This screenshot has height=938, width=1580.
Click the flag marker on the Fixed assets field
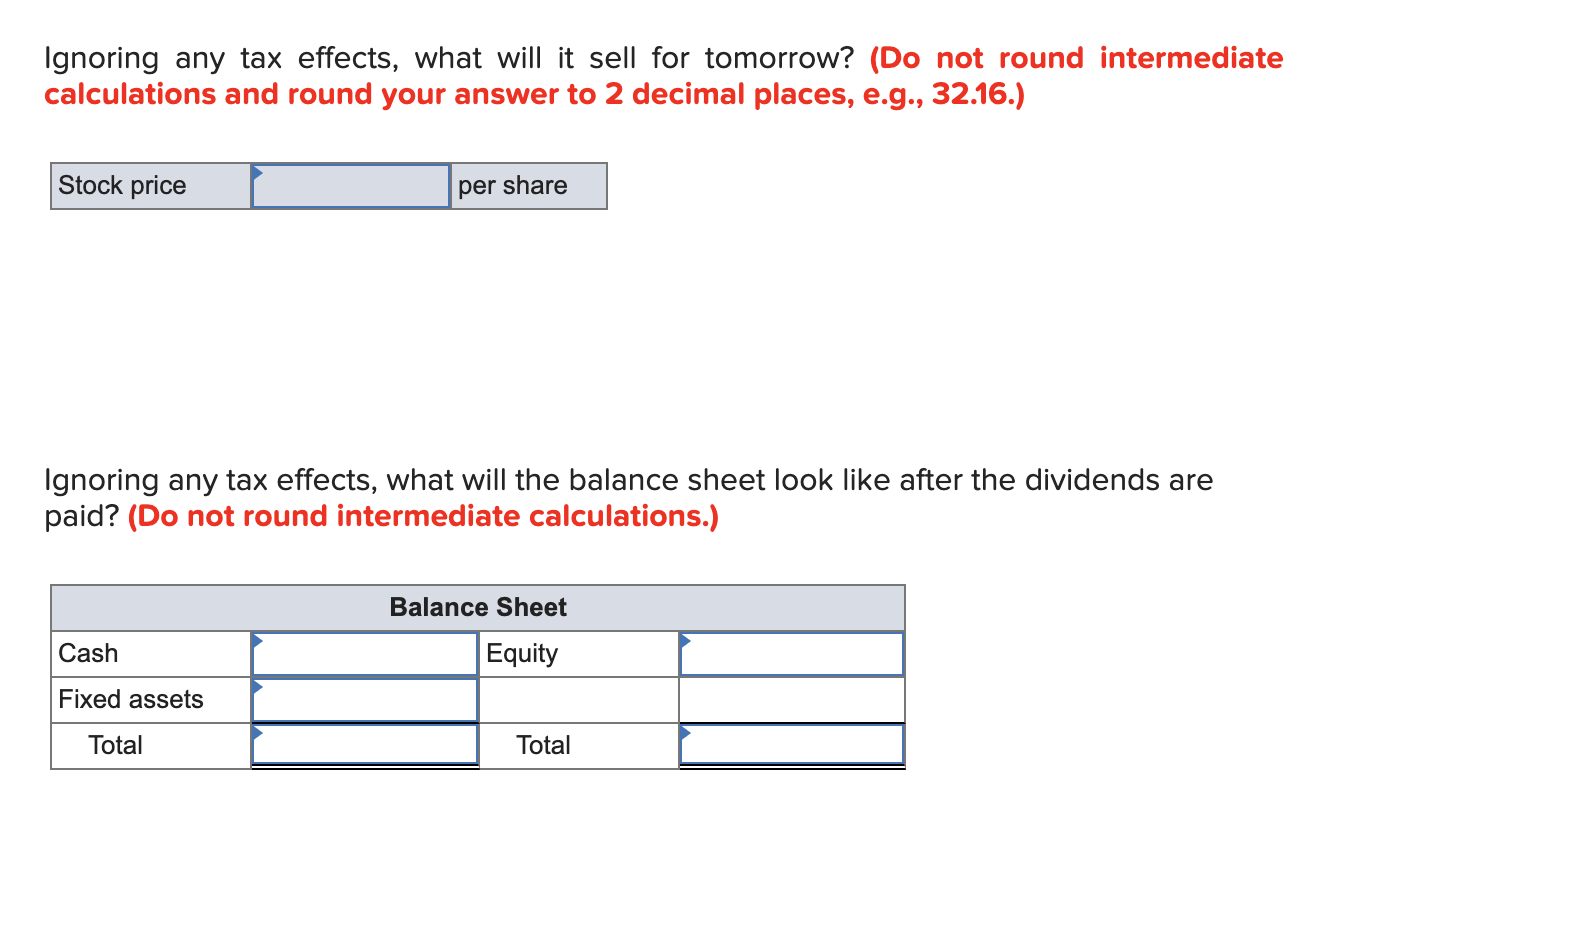(260, 687)
